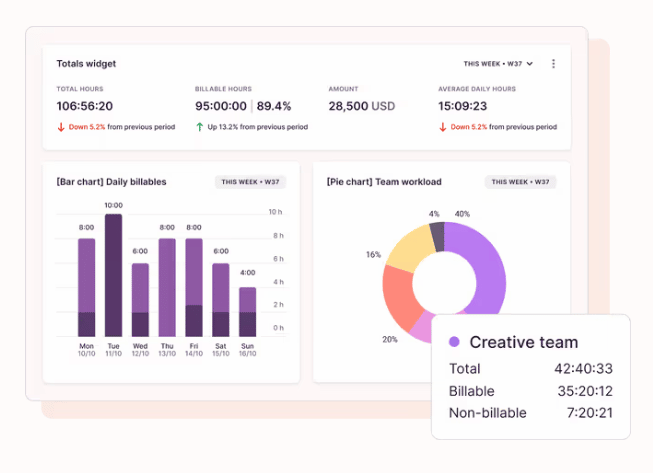Image resolution: width=653 pixels, height=473 pixels.
Task: Select the Friday 8:00 bar
Action: (x=193, y=287)
